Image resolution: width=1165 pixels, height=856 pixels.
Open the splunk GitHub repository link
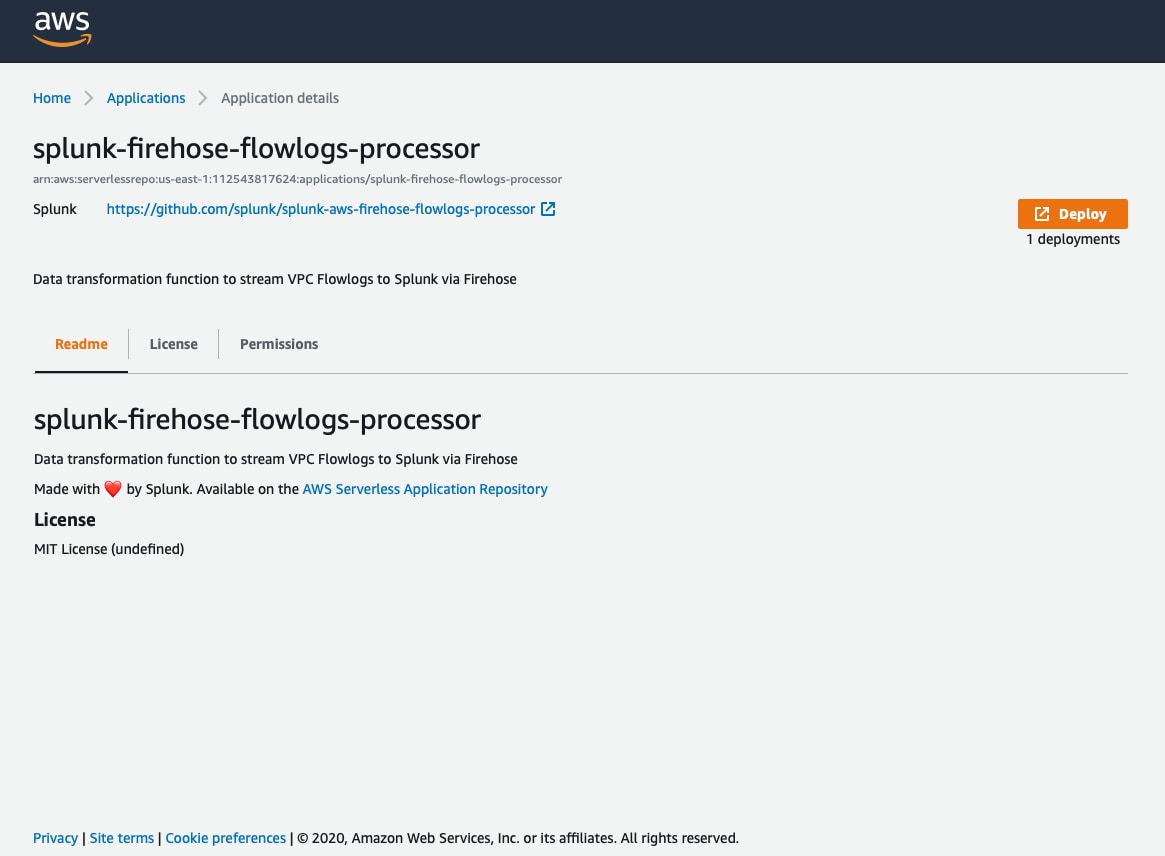(320, 209)
